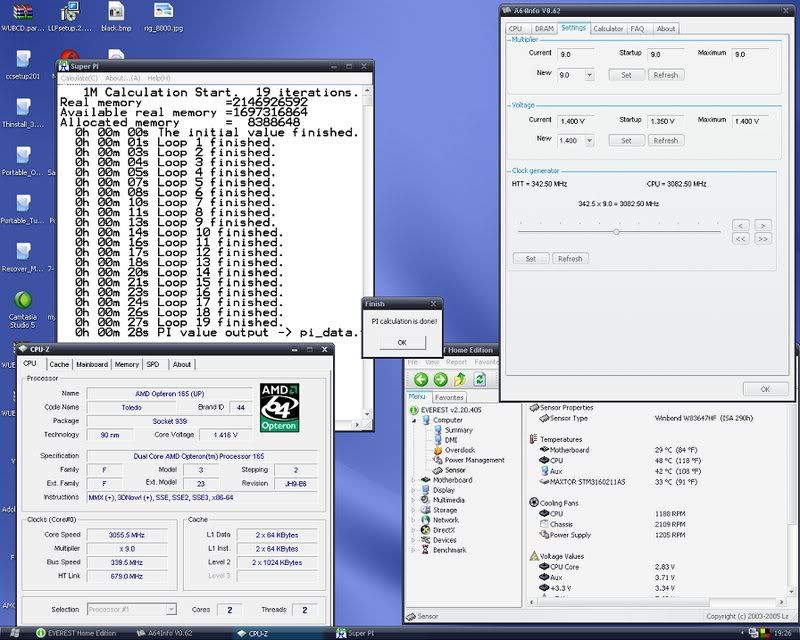Click Refresh in the Clock generator section

click(x=570, y=259)
